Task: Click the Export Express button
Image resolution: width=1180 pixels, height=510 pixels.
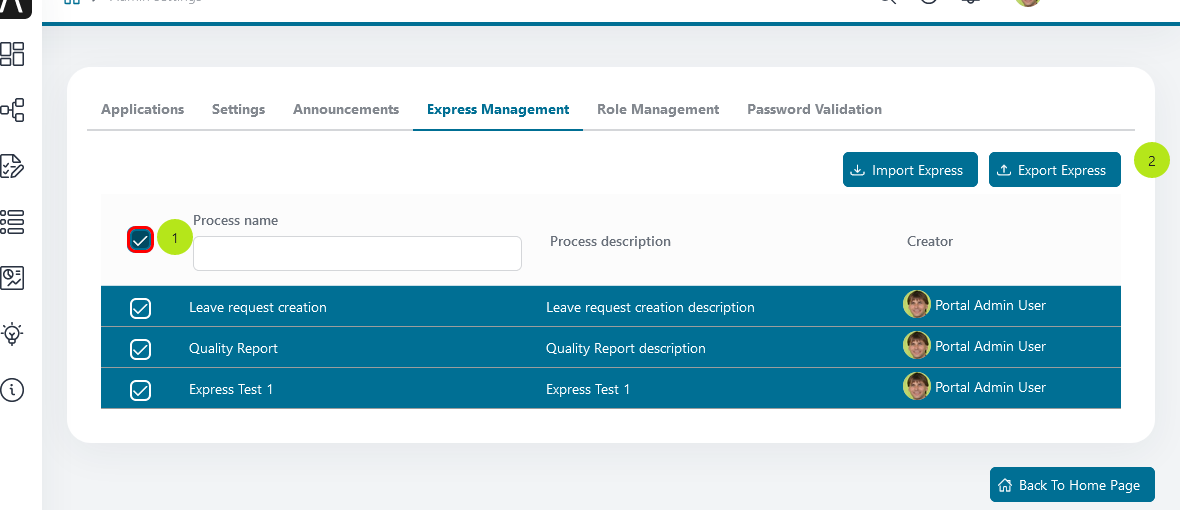Action: (x=1054, y=170)
